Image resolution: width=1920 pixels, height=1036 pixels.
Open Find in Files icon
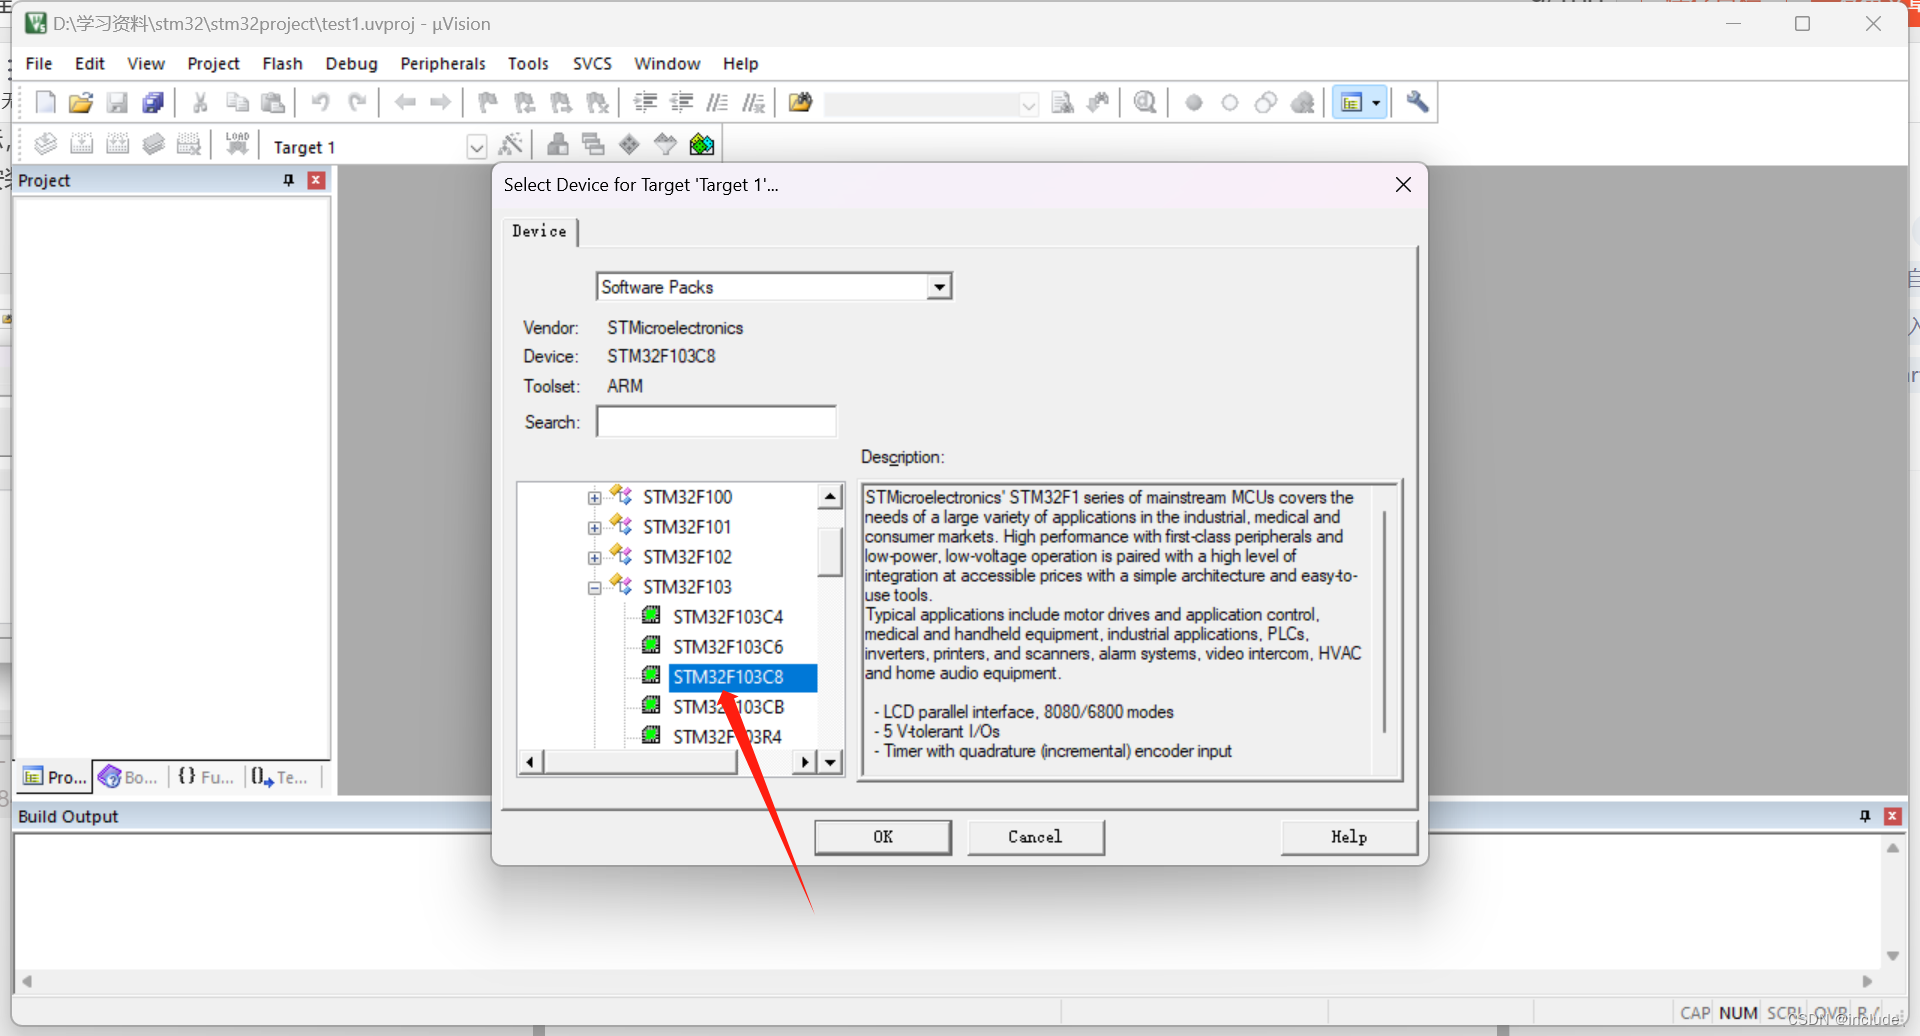800,102
